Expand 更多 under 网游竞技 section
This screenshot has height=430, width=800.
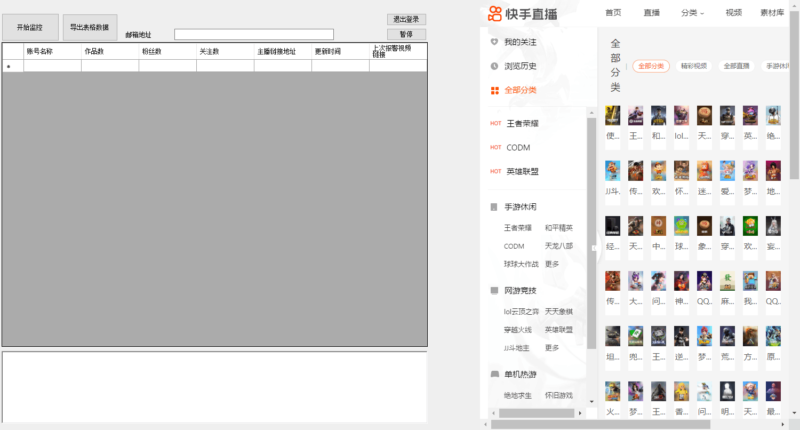552,348
